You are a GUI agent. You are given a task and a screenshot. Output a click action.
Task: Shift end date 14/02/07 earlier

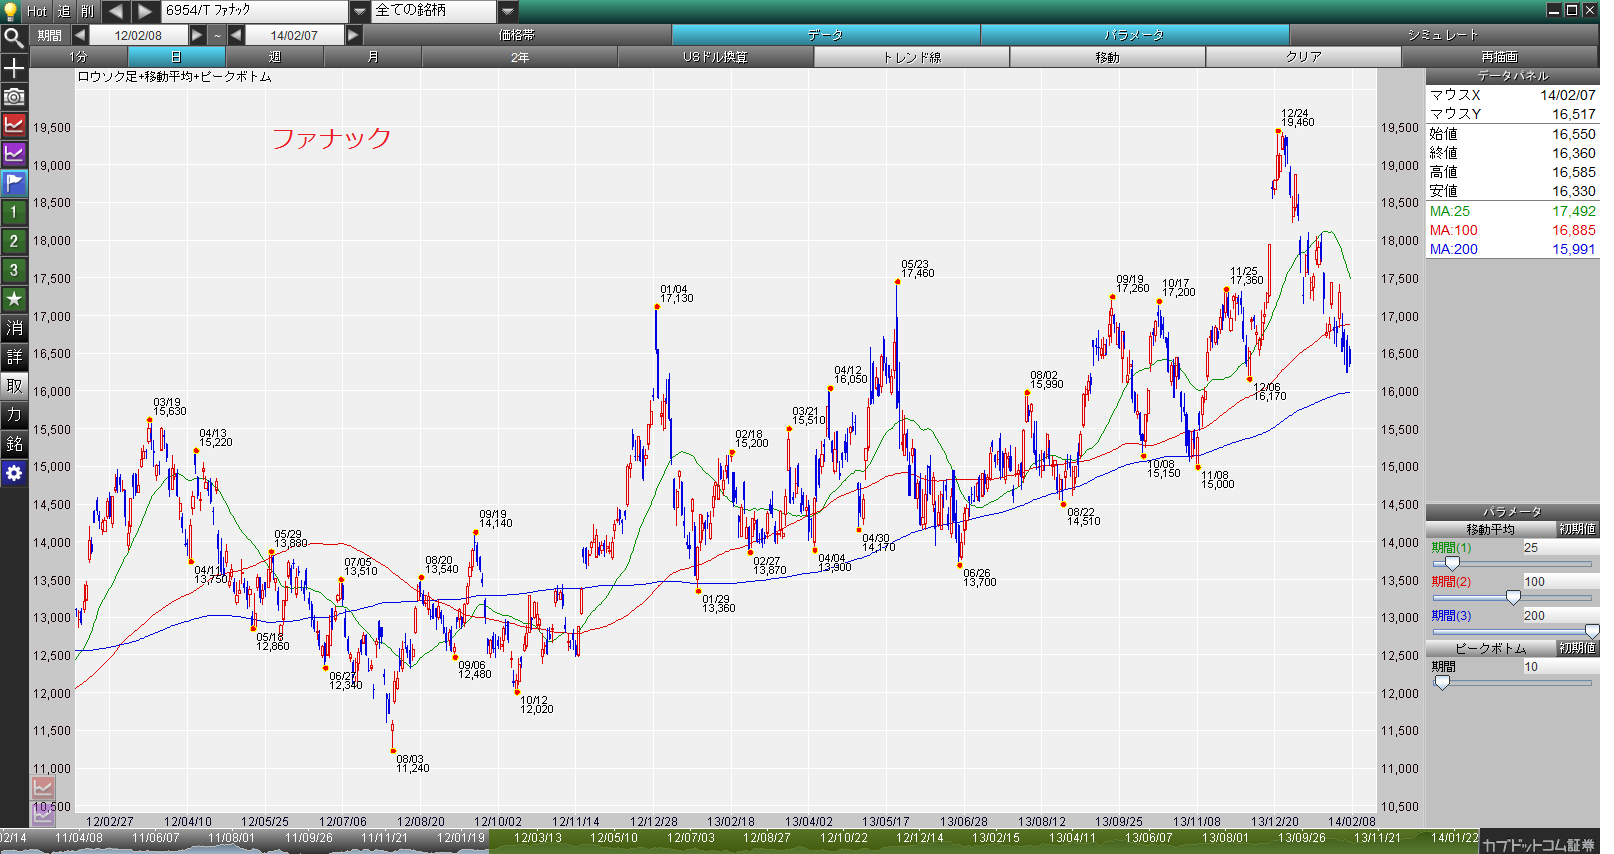click(236, 35)
